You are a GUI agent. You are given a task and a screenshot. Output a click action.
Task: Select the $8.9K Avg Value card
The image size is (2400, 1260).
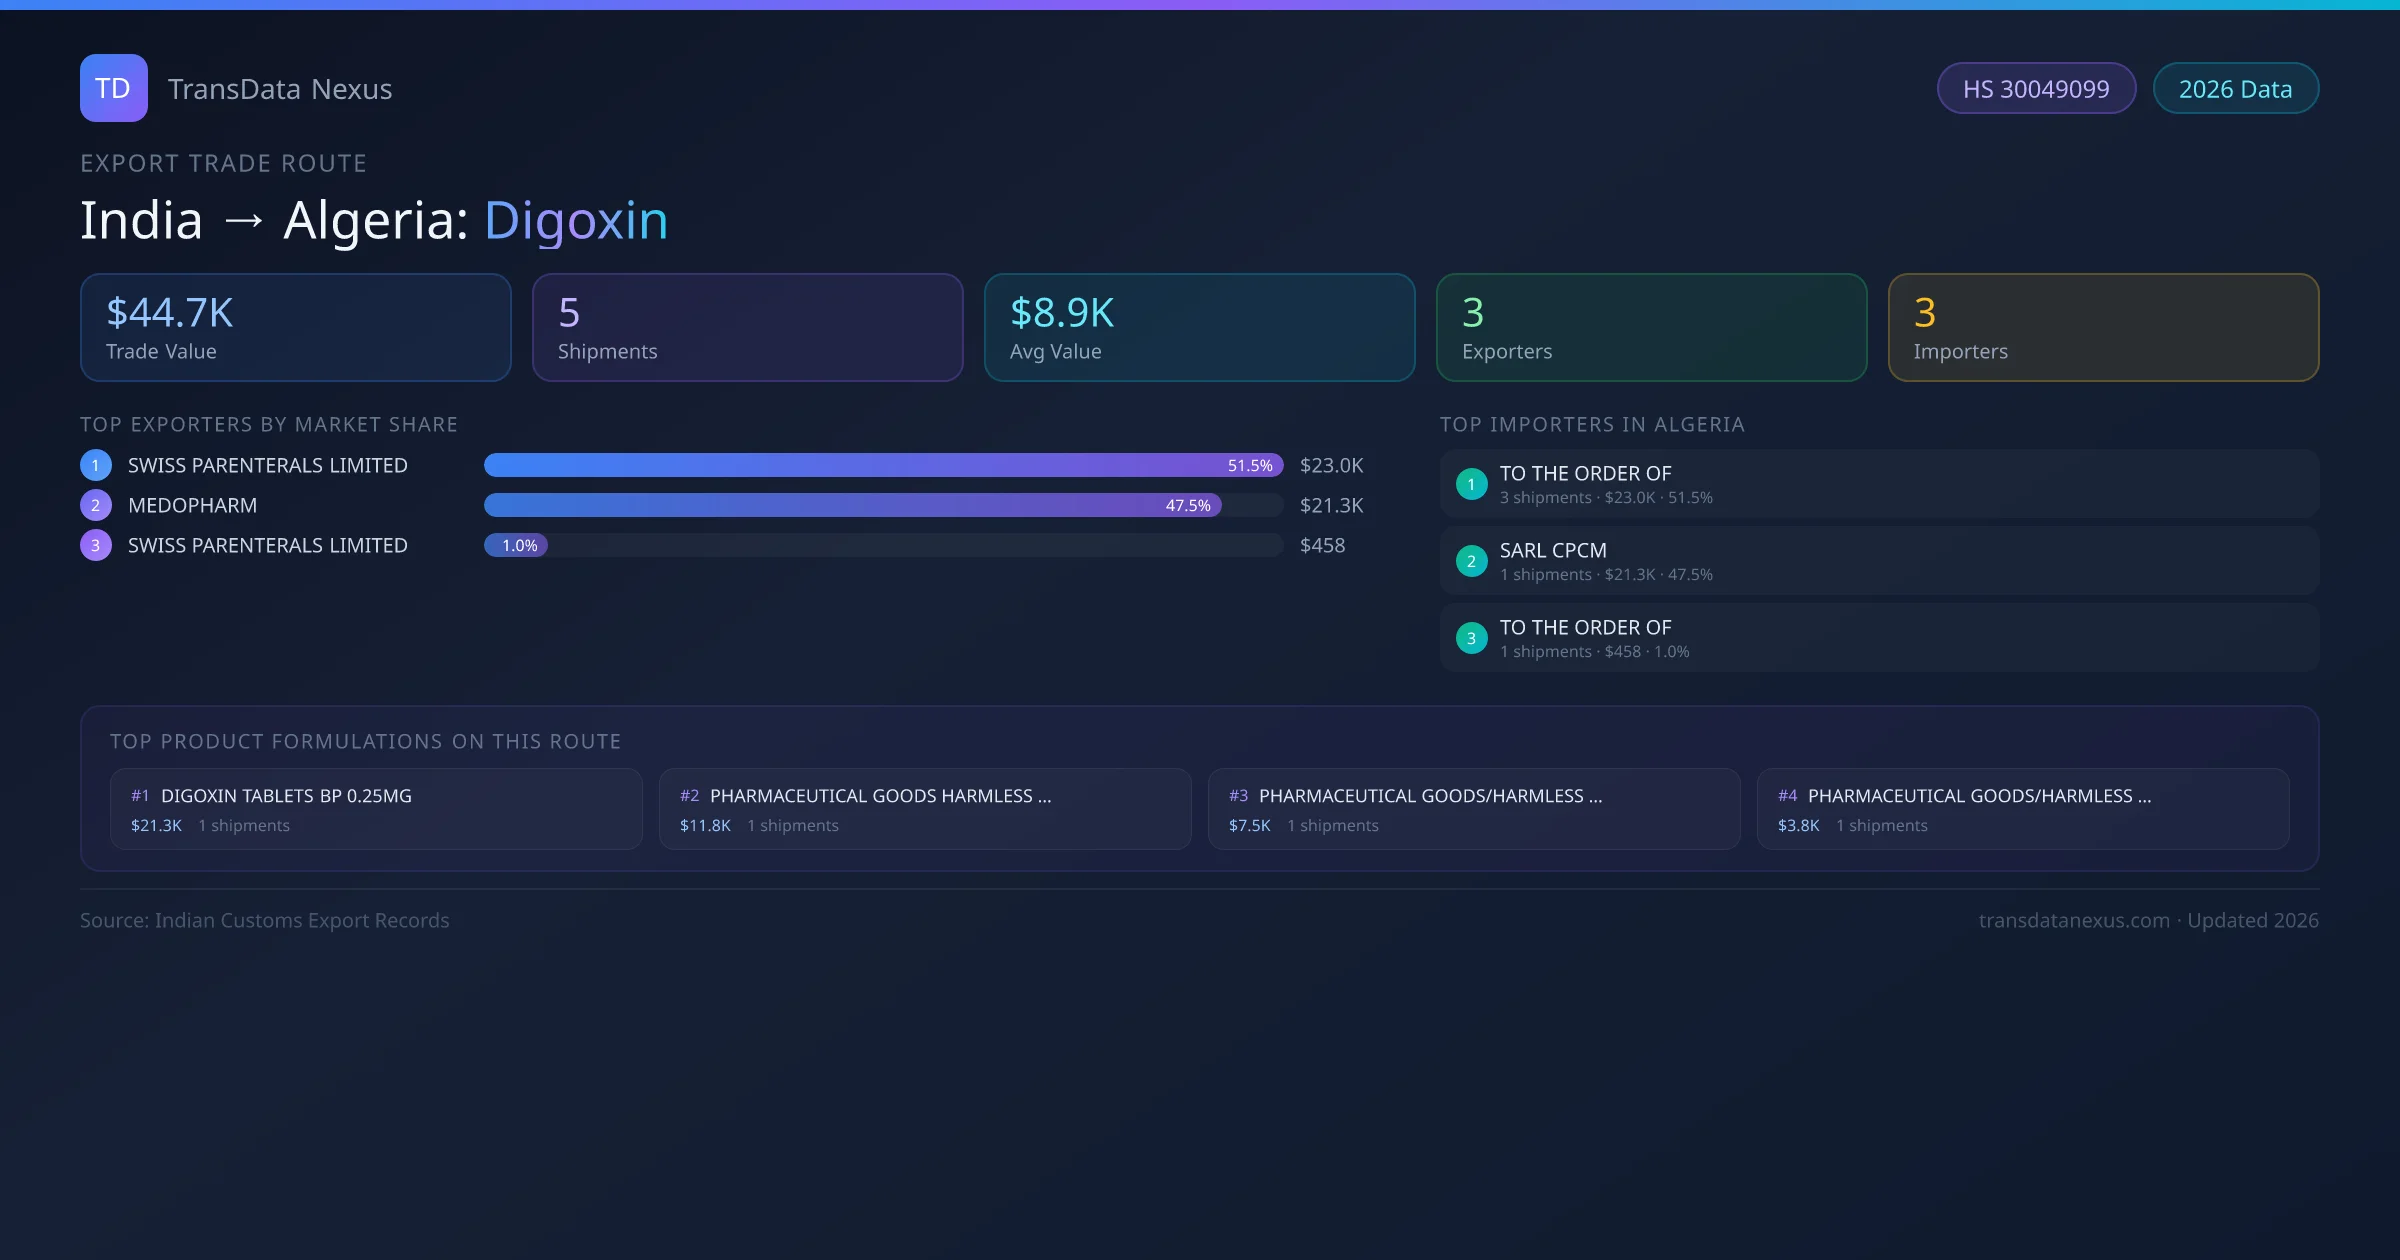click(1199, 328)
